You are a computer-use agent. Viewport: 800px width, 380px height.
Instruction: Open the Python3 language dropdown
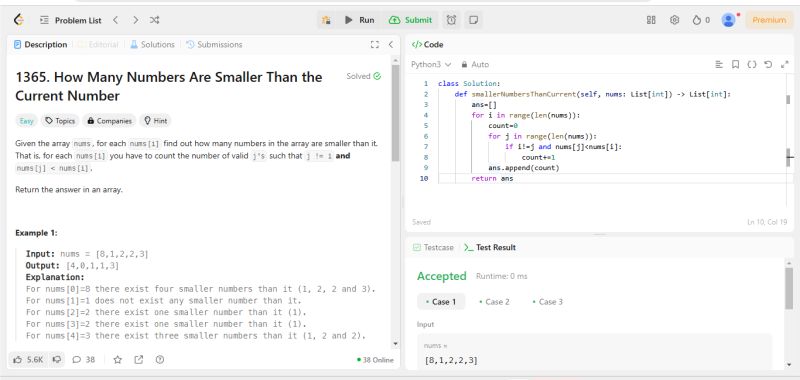point(431,64)
